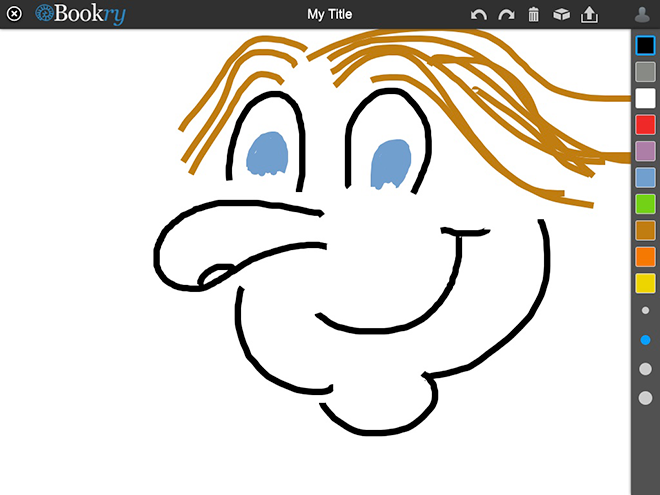The width and height of the screenshot is (660, 495).
Task: Click the share upload icon
Action: (590, 14)
